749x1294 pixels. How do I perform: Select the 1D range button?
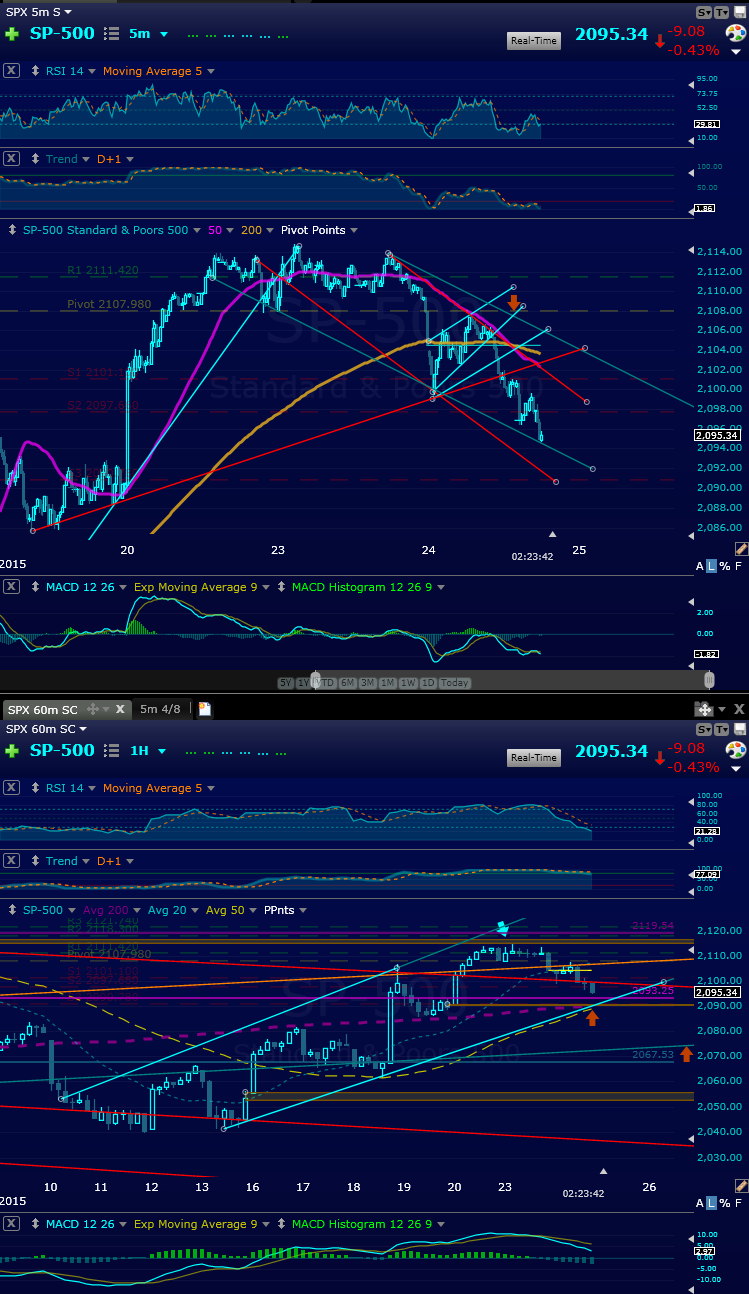point(427,683)
